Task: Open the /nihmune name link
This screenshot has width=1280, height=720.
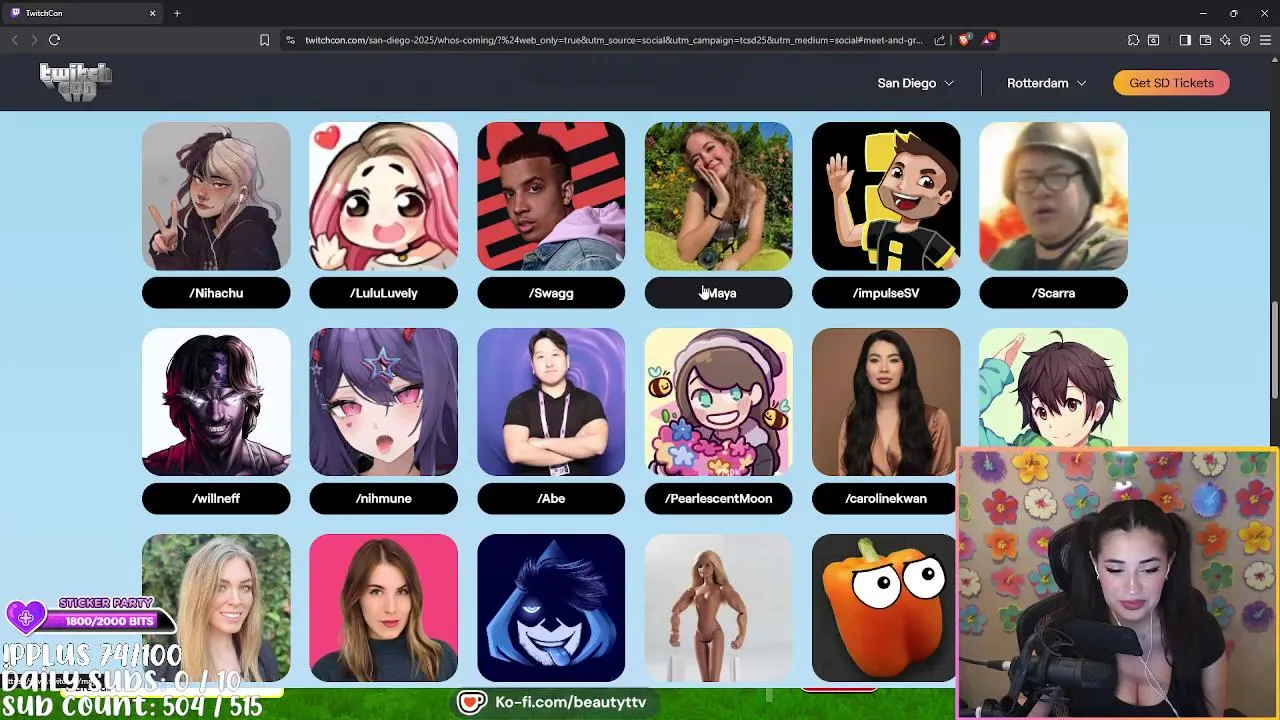Action: [x=384, y=498]
